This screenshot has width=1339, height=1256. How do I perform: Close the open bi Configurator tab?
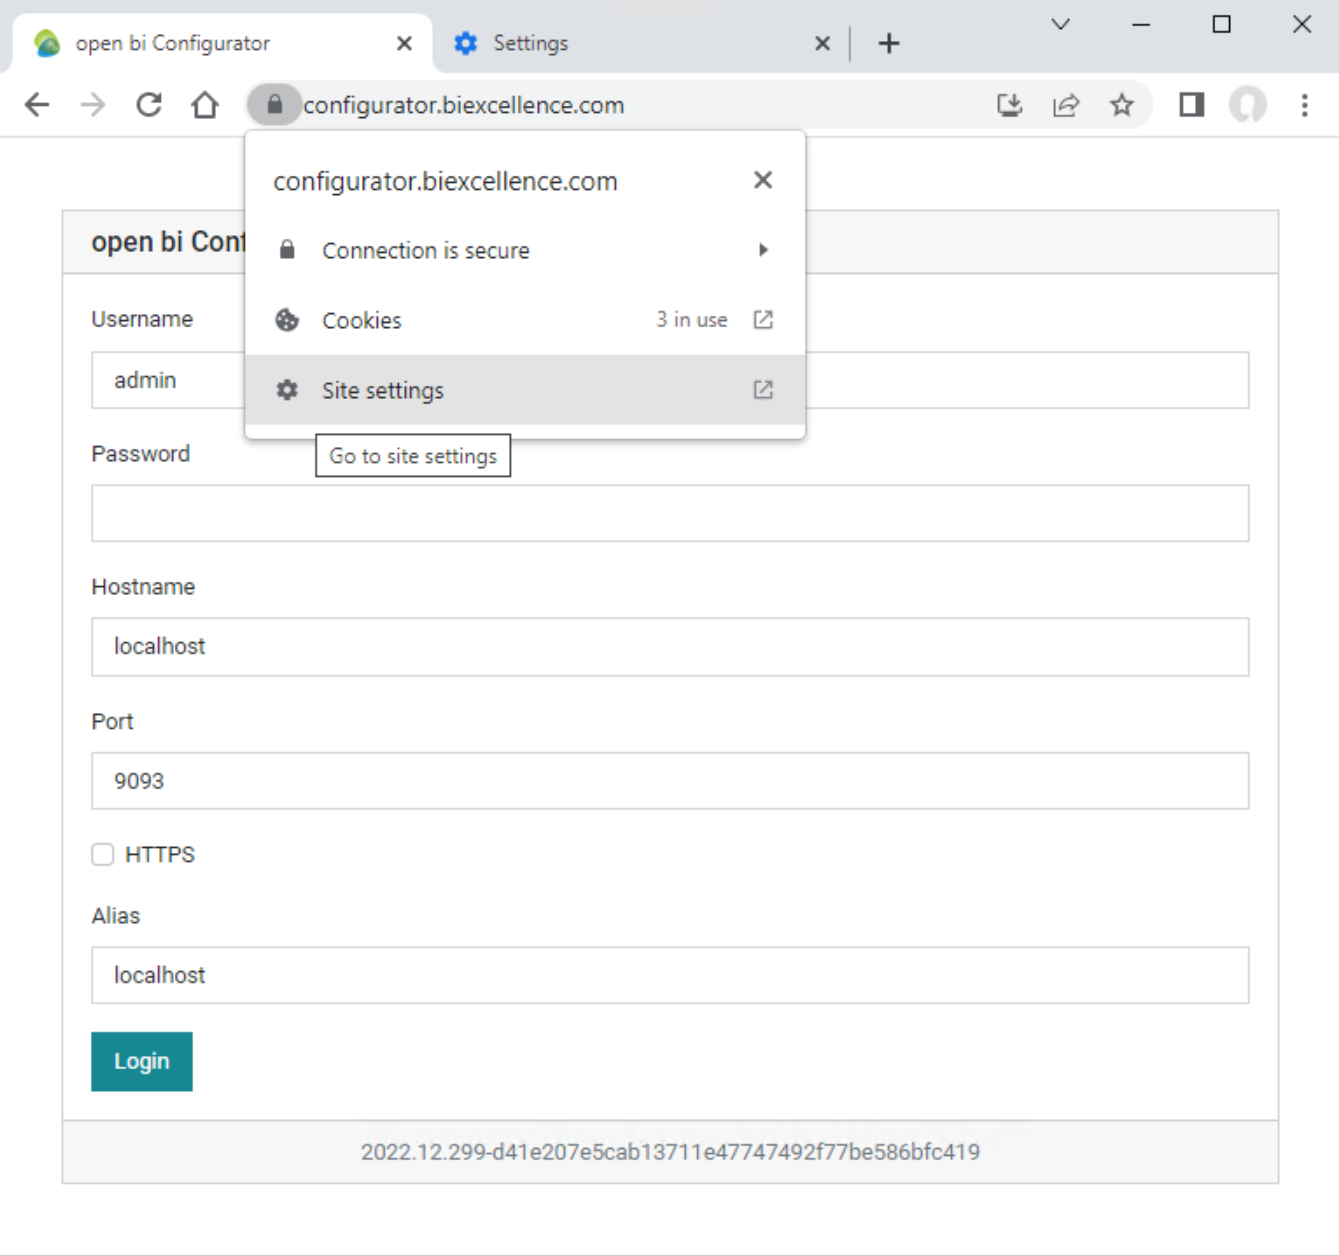click(x=404, y=43)
